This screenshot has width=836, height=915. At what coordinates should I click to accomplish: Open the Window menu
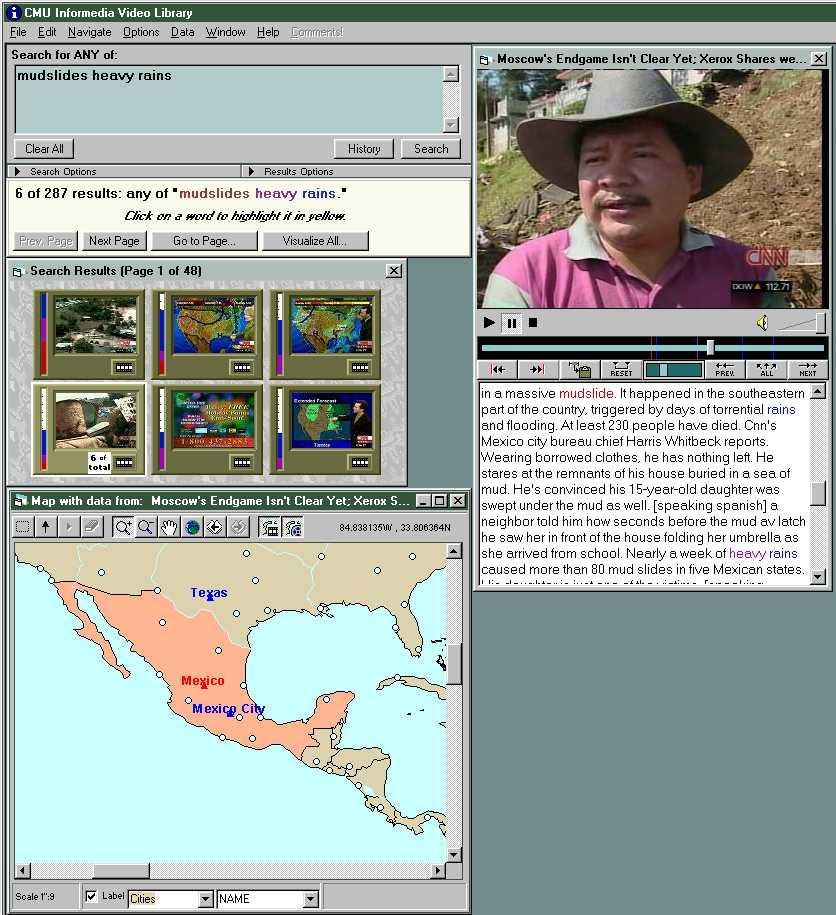tap(225, 32)
